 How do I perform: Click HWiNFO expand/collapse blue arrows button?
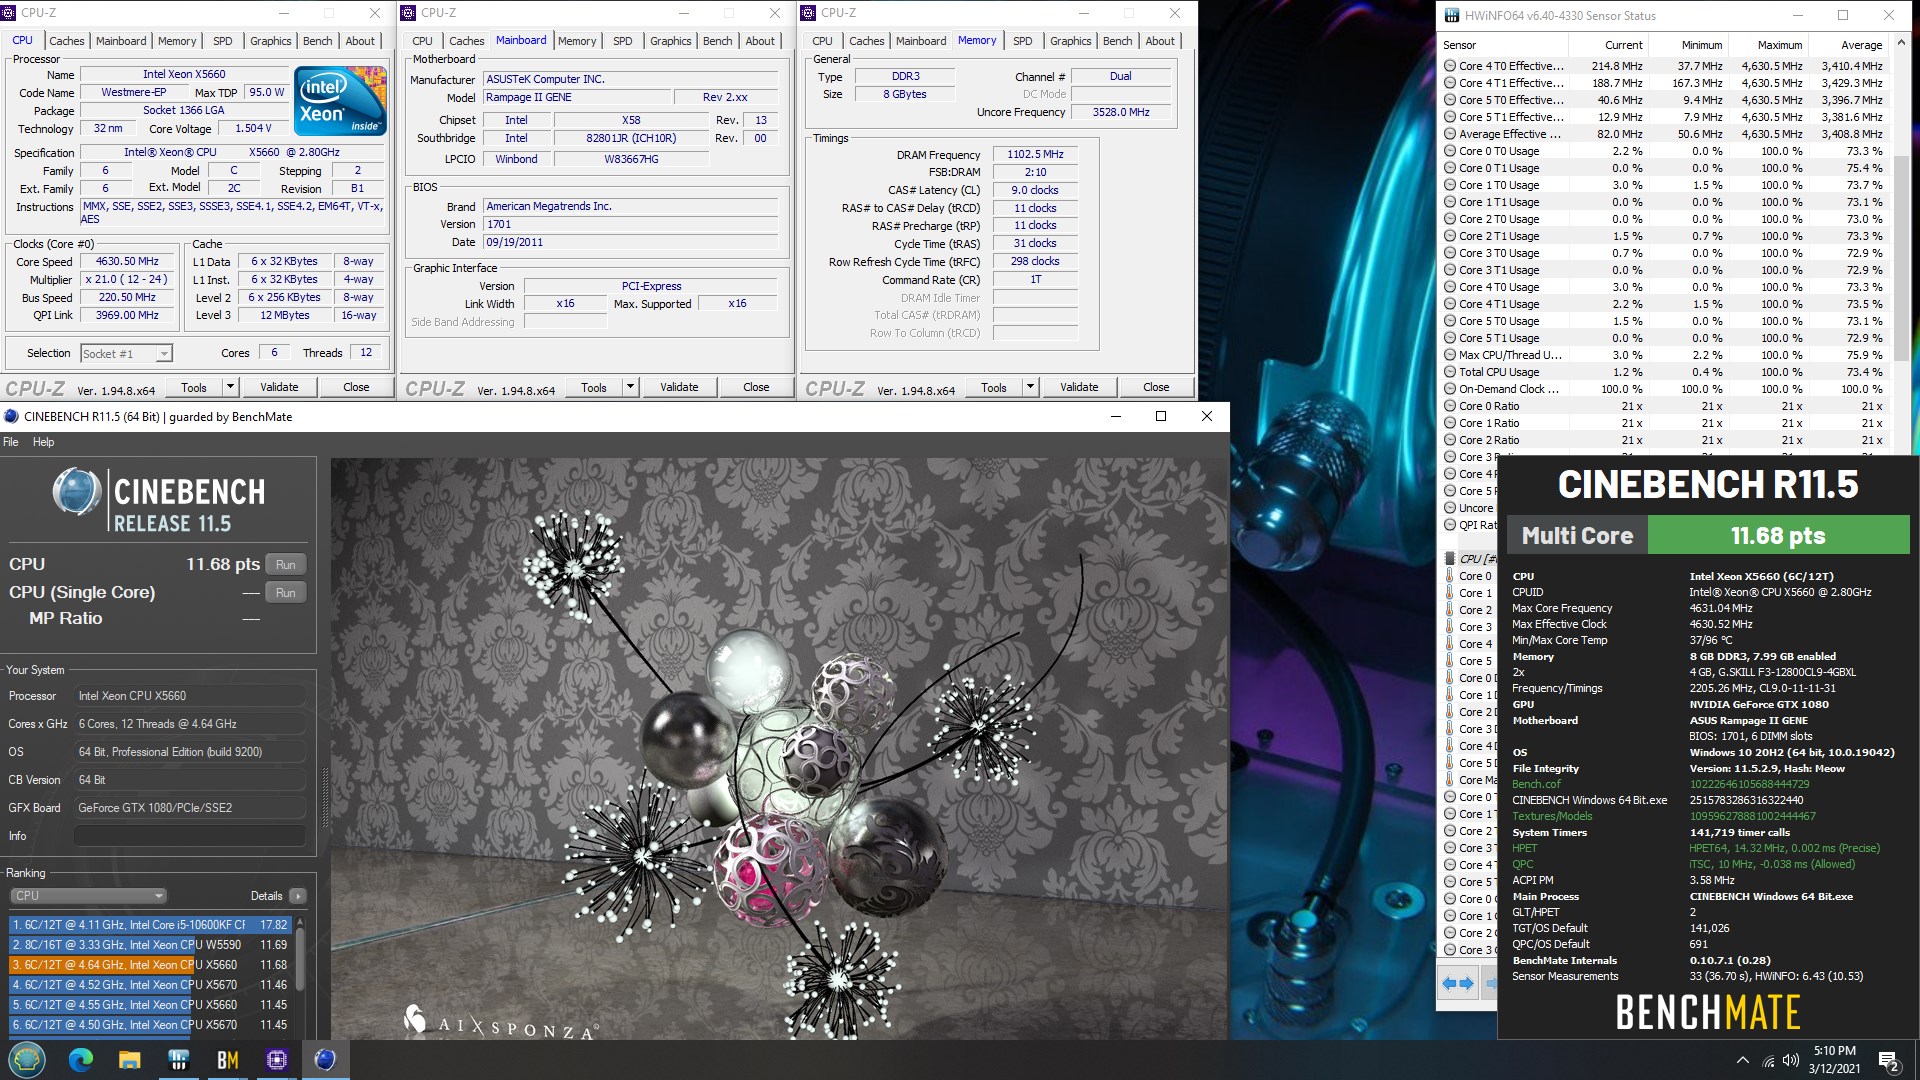tap(1458, 983)
